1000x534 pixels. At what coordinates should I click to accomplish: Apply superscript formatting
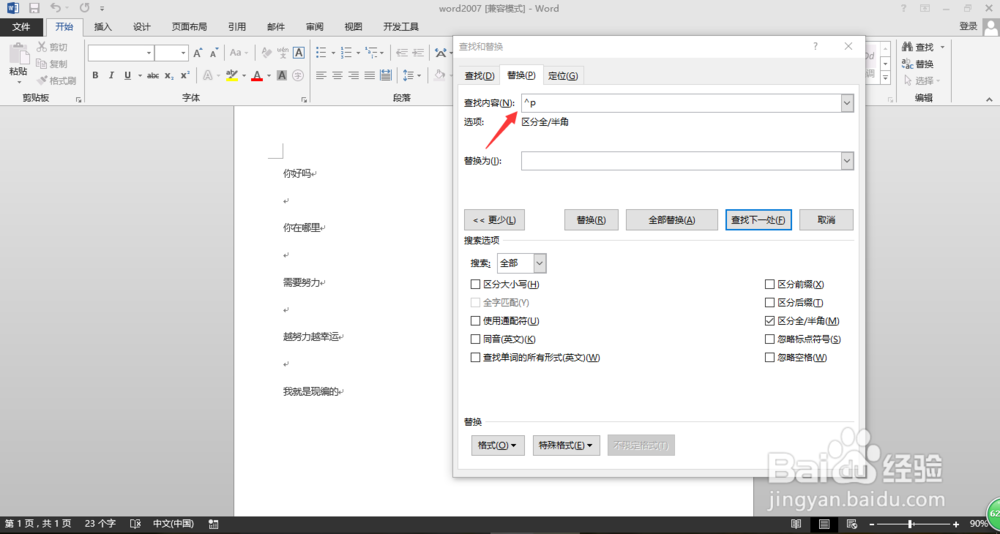pos(185,75)
